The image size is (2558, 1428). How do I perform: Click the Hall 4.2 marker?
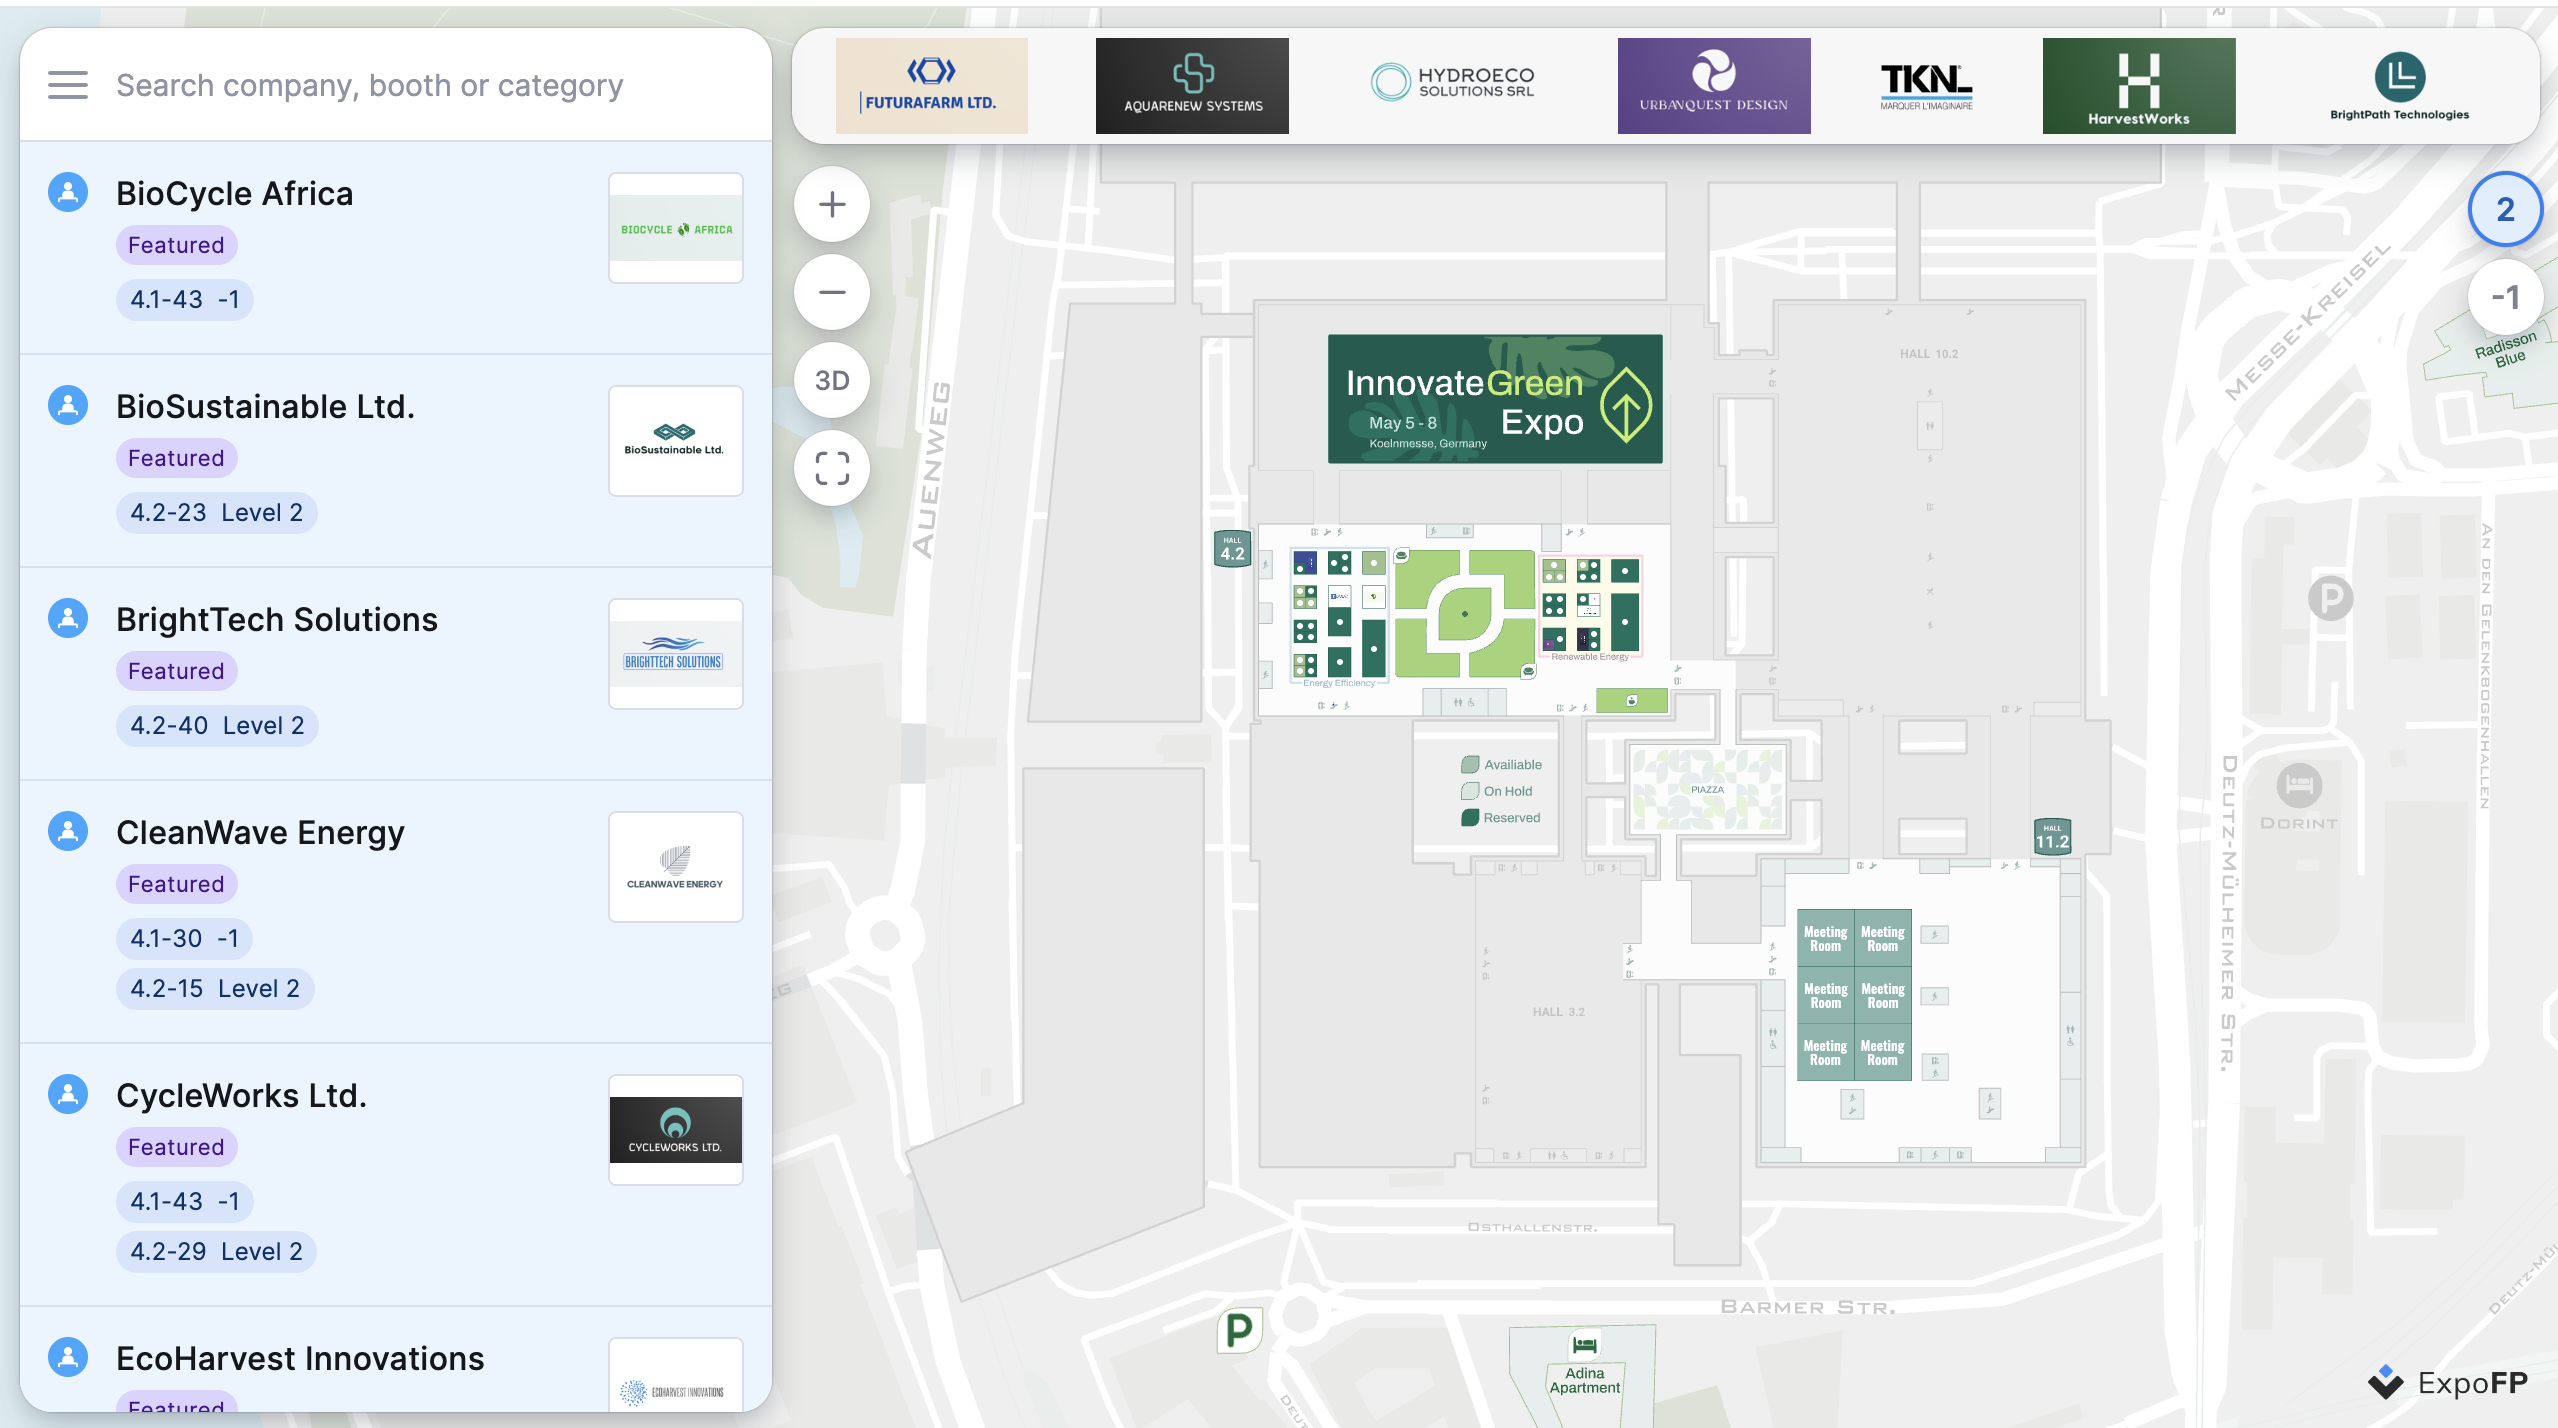1232,549
